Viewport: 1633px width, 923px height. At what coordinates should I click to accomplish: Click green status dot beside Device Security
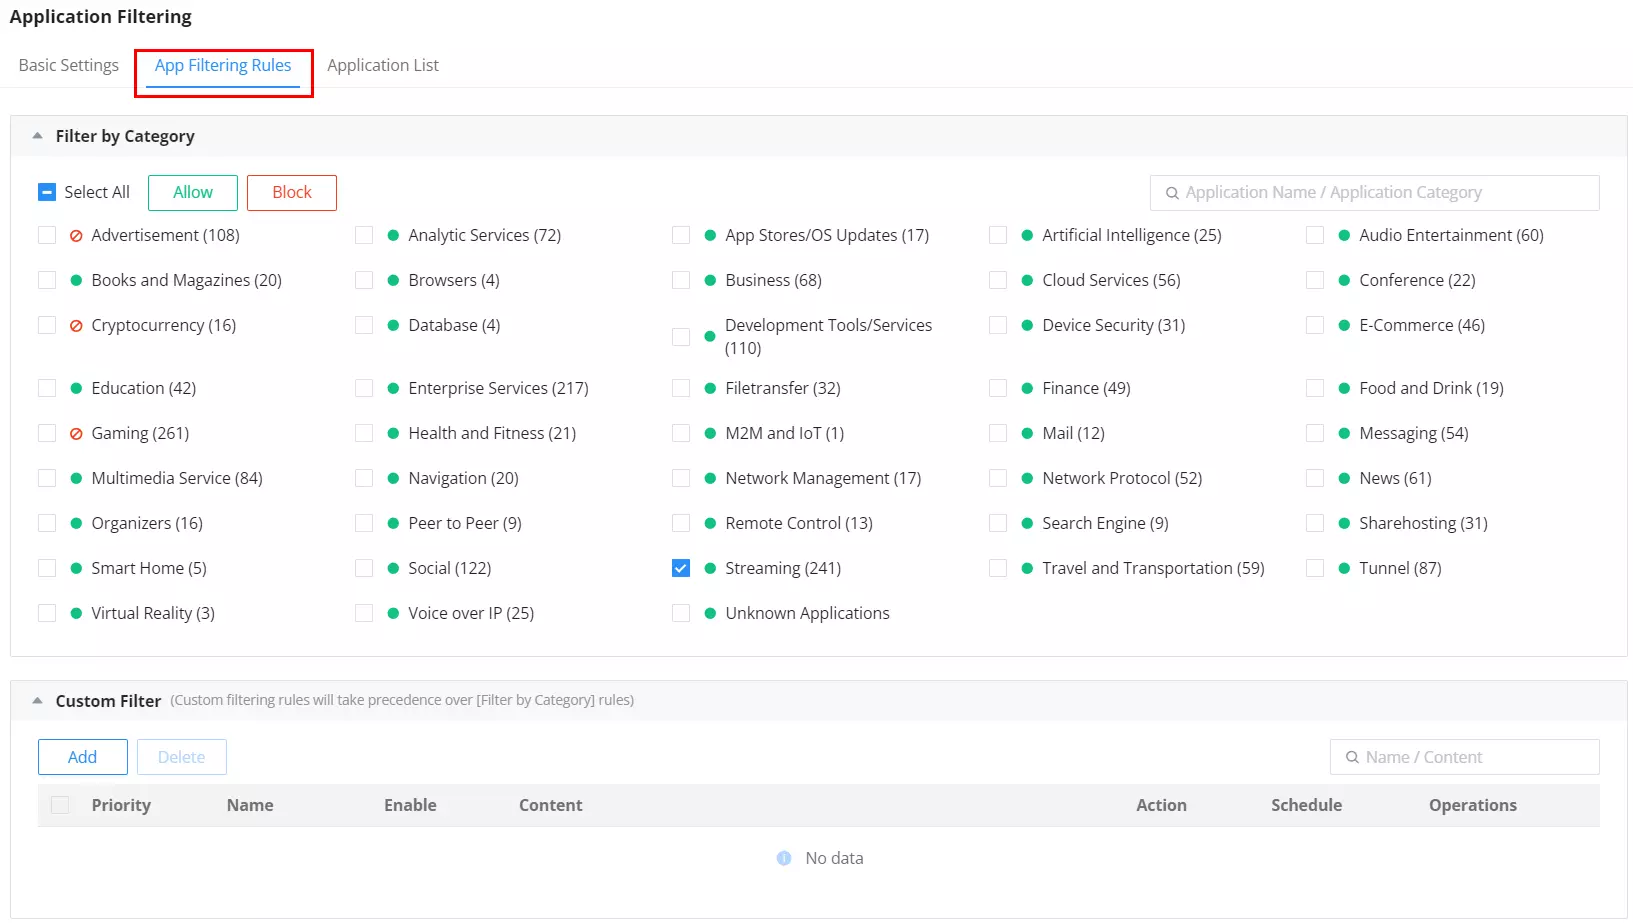1027,326
